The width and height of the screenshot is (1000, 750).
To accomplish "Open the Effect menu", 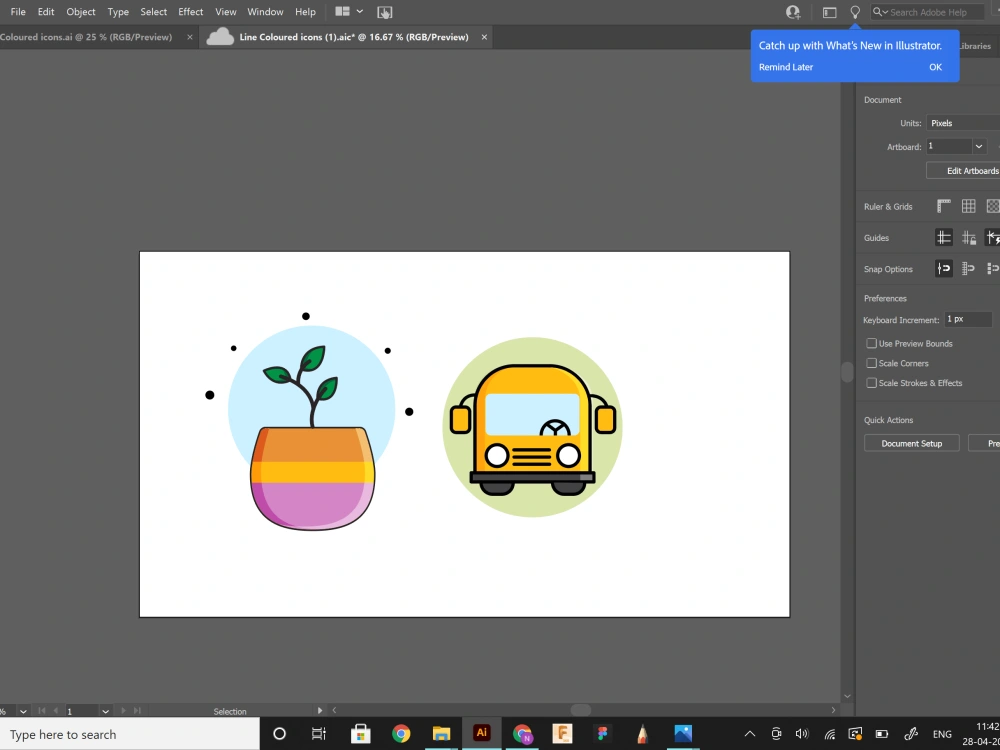I will (191, 11).
